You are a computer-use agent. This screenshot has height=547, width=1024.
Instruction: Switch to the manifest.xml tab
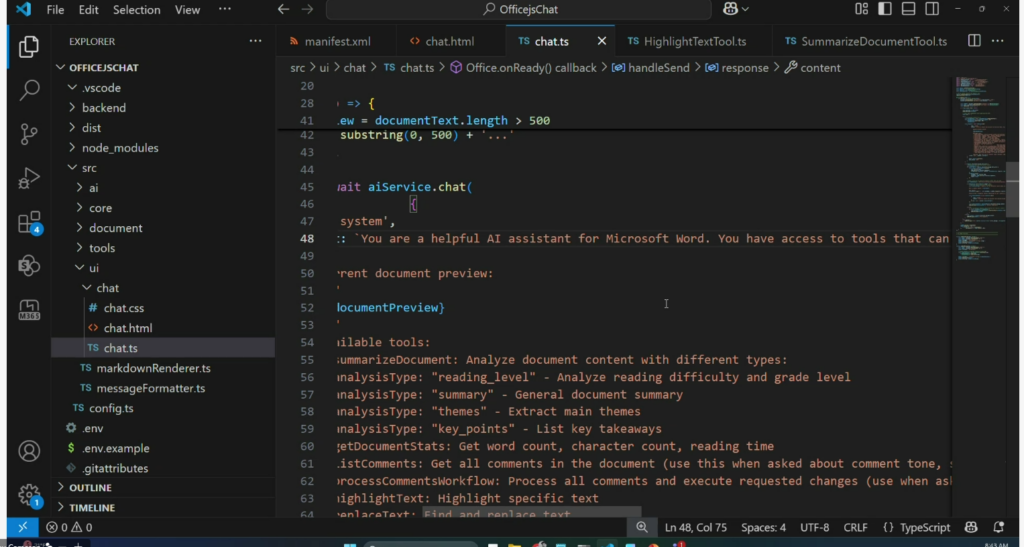(x=336, y=42)
